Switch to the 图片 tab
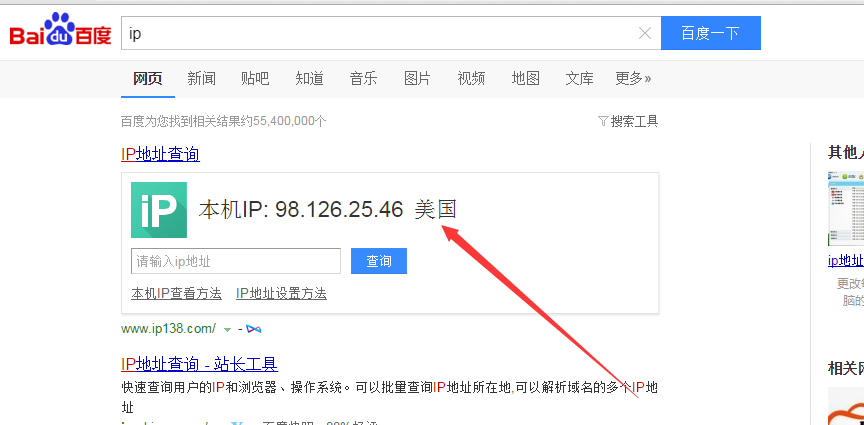The height and width of the screenshot is (425, 864). click(x=417, y=79)
